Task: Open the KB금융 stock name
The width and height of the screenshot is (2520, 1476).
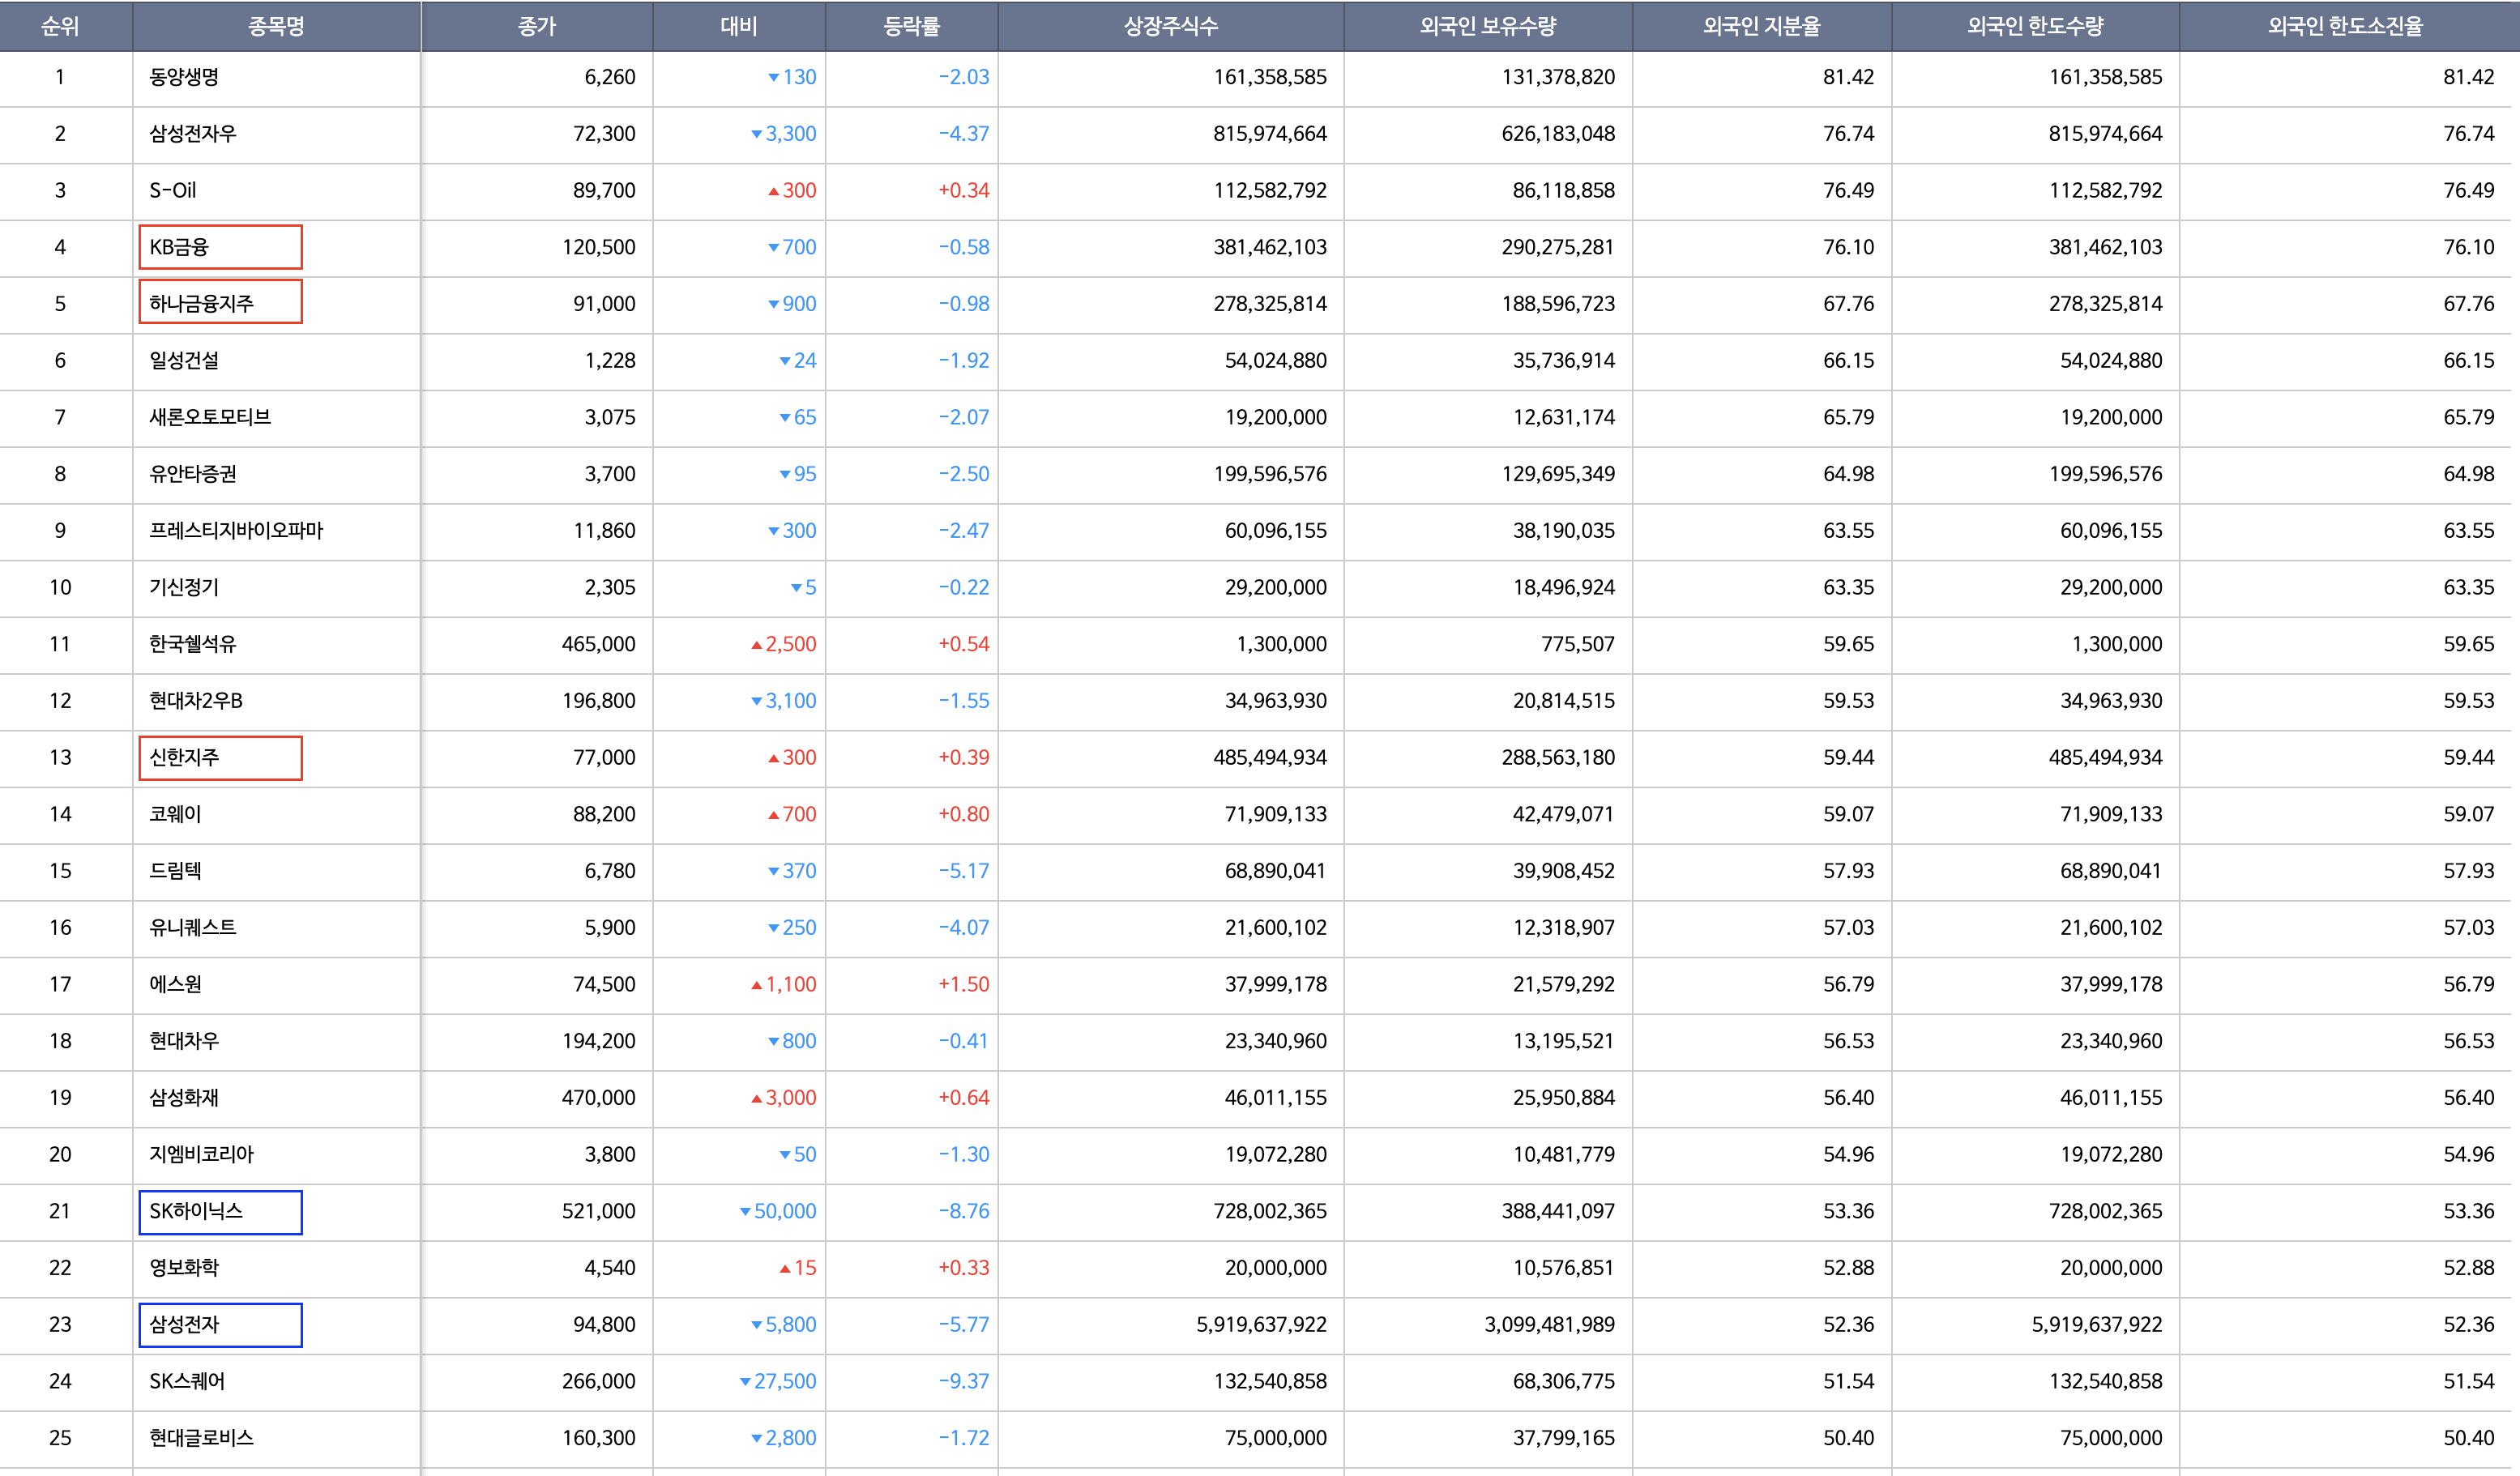Action: 179,247
